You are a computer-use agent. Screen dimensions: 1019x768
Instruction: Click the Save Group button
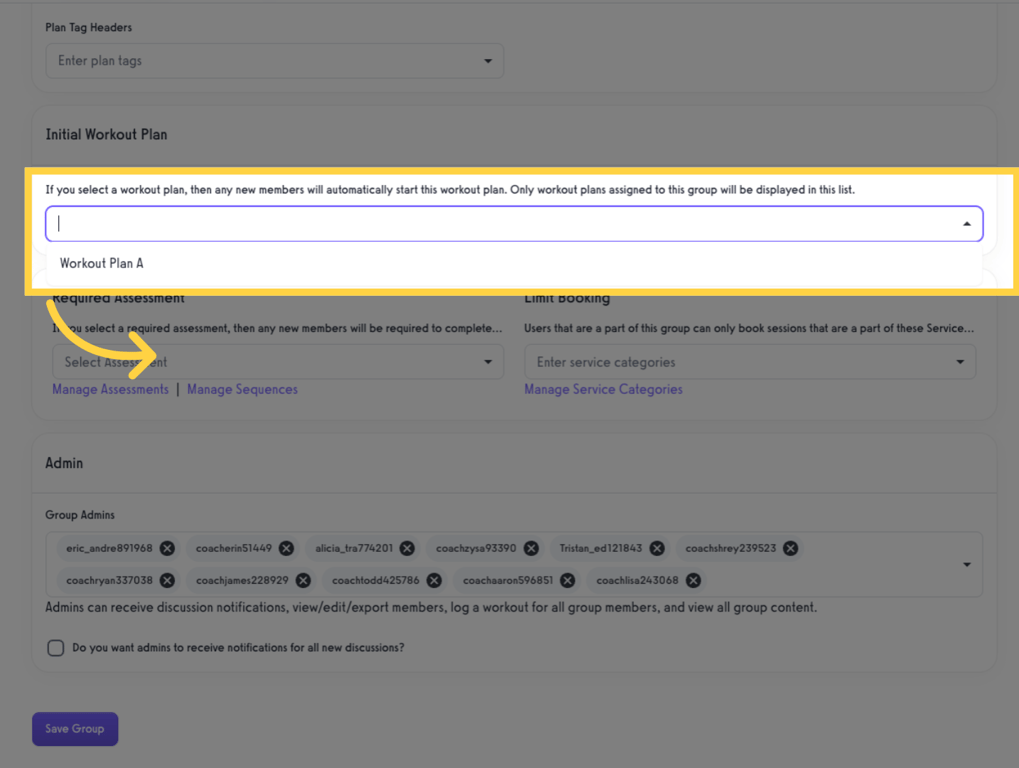coord(74,729)
